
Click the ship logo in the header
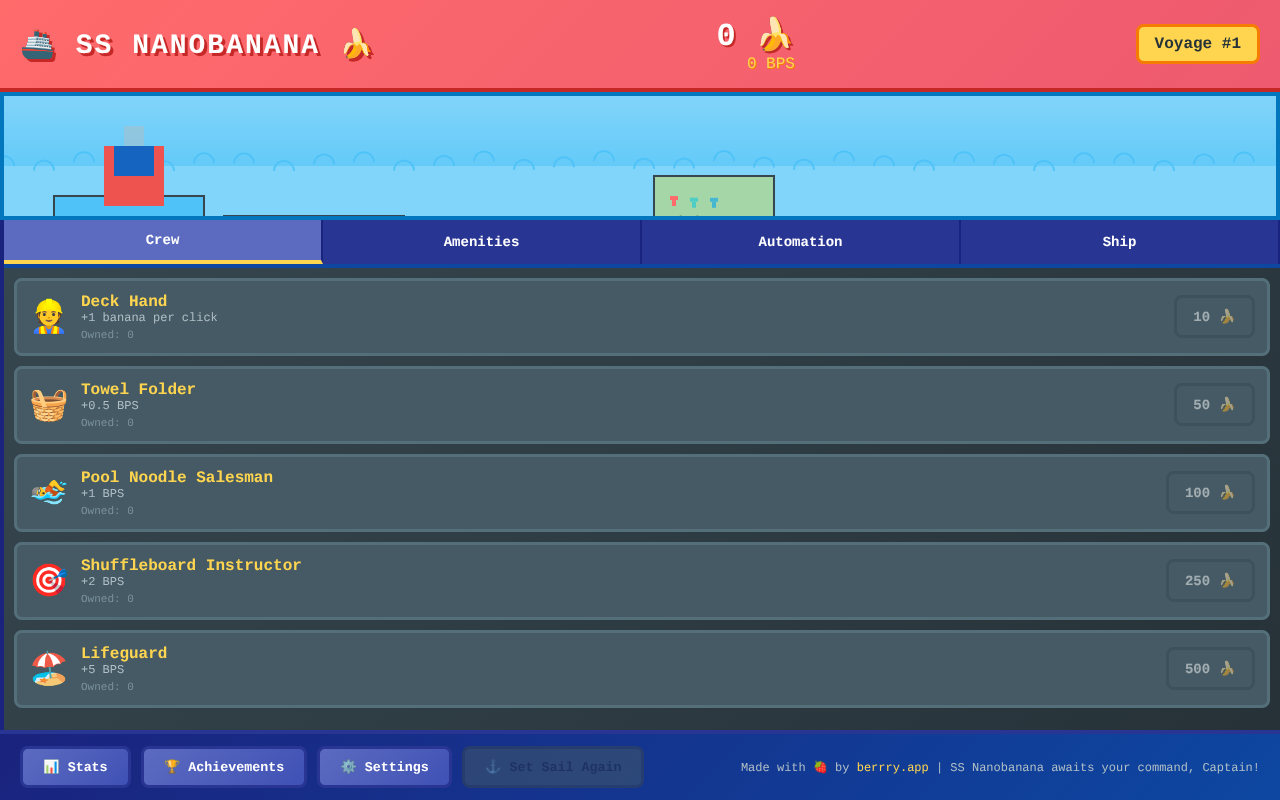coord(38,43)
